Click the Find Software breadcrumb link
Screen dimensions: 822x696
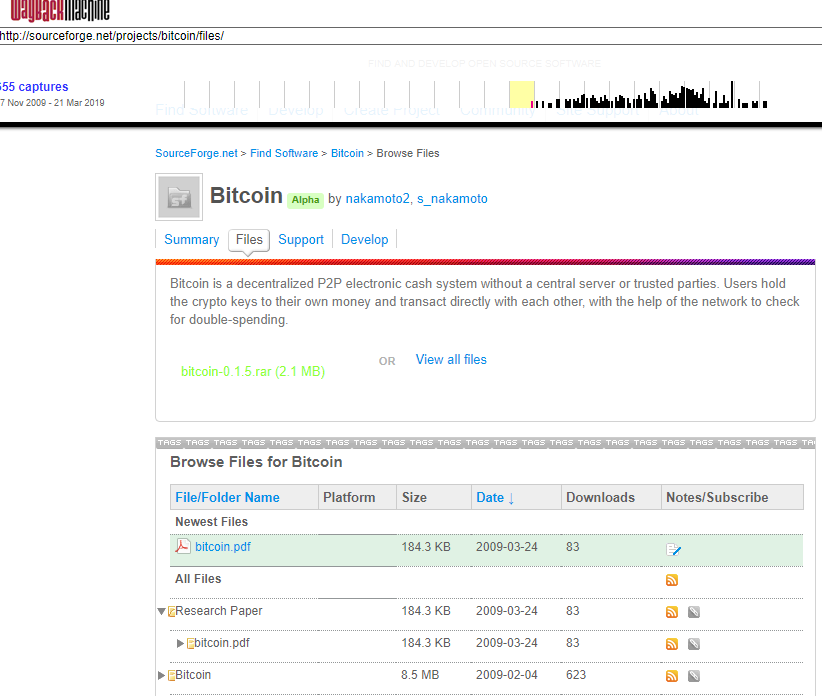pyautogui.click(x=284, y=153)
